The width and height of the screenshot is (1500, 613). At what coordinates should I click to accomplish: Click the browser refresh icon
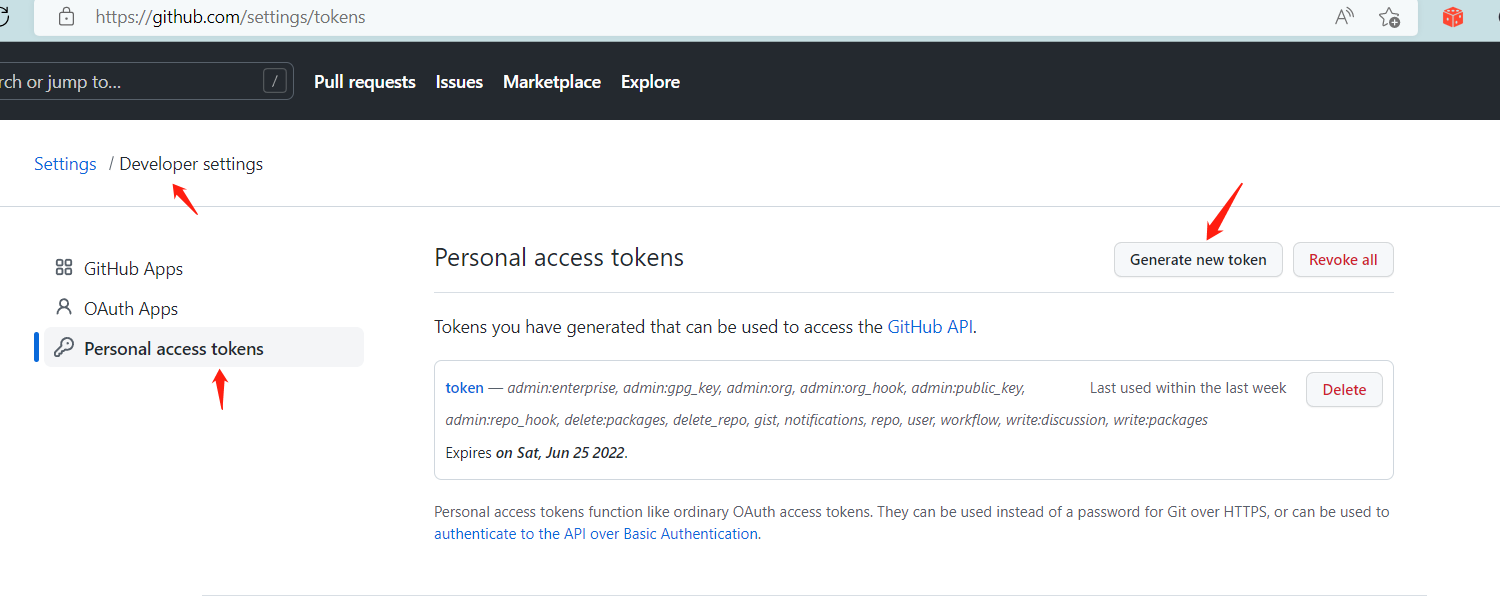point(4,16)
